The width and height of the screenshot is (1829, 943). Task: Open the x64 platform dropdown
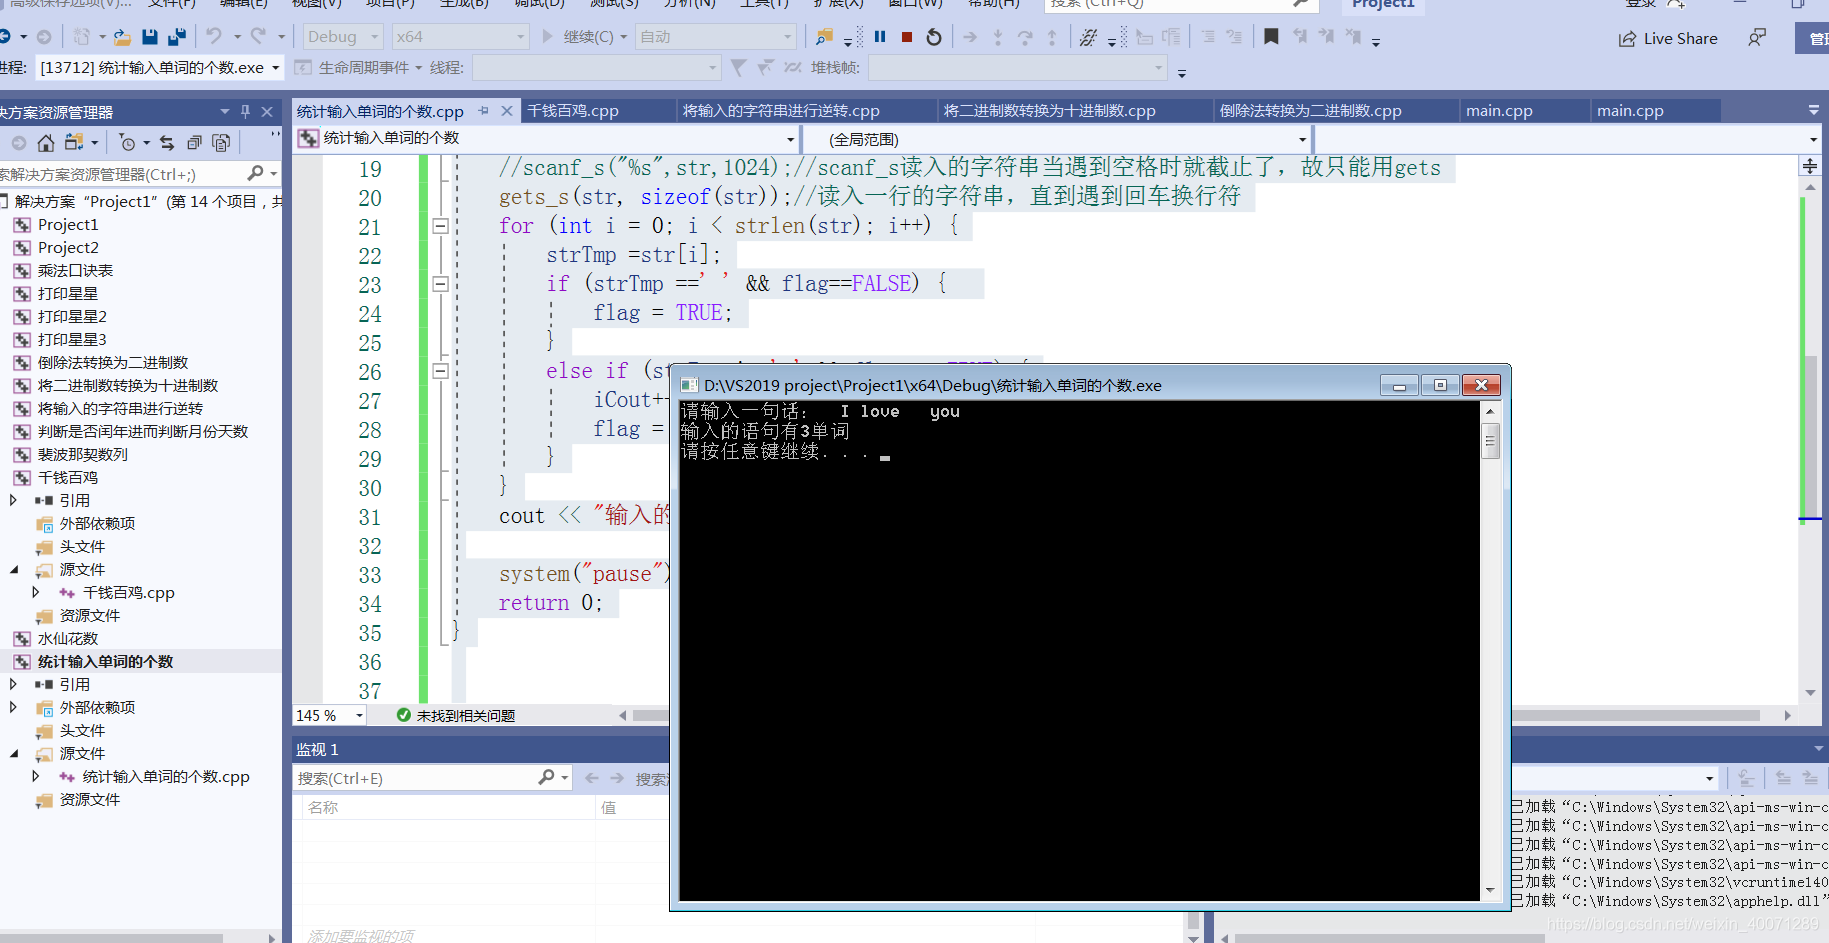point(459,37)
